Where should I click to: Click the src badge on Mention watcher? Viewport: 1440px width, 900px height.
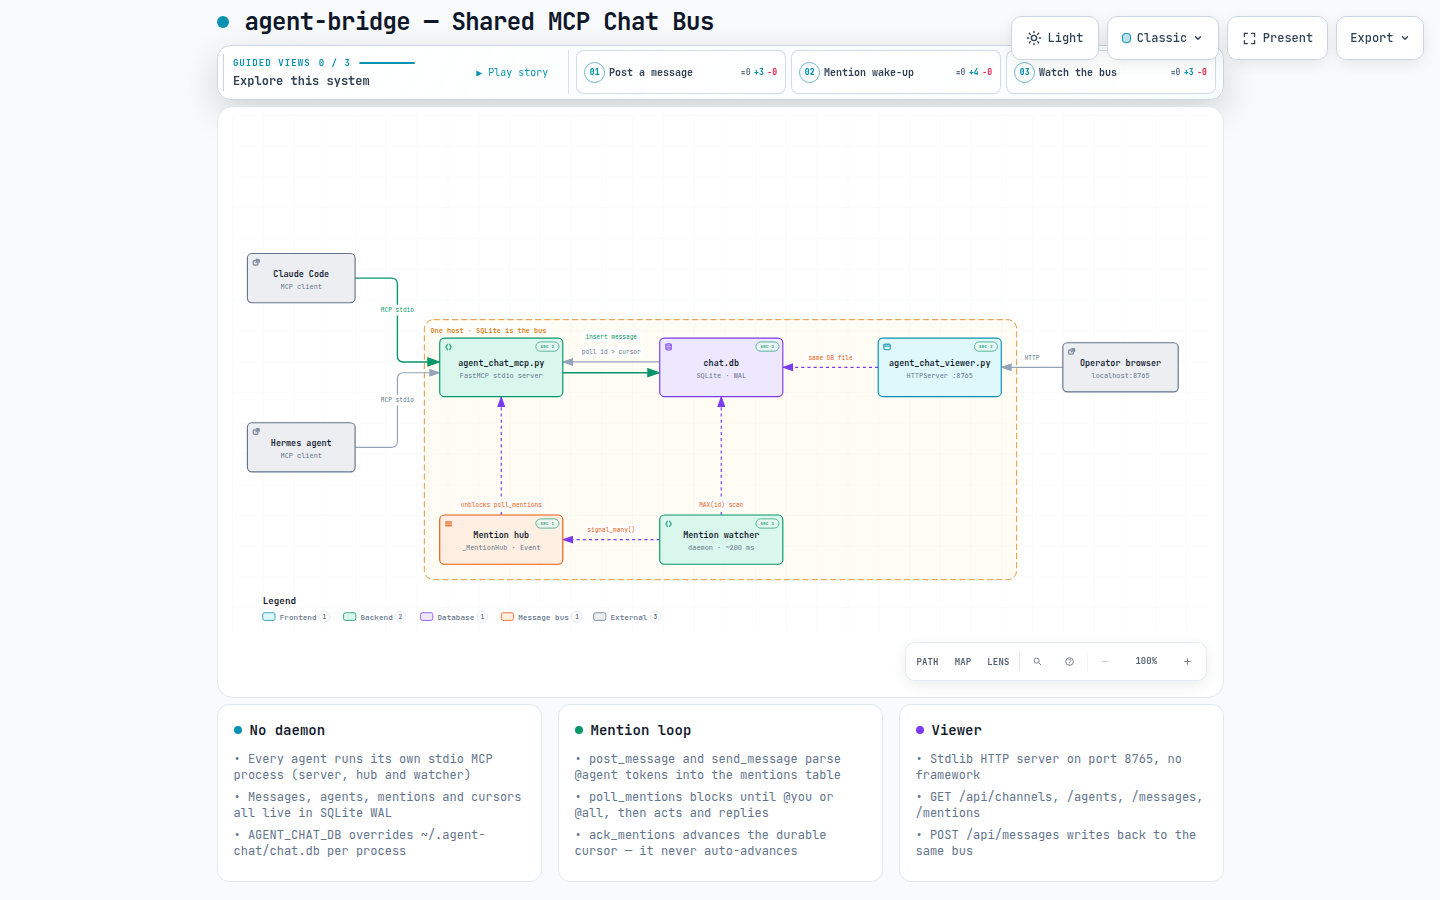click(767, 523)
